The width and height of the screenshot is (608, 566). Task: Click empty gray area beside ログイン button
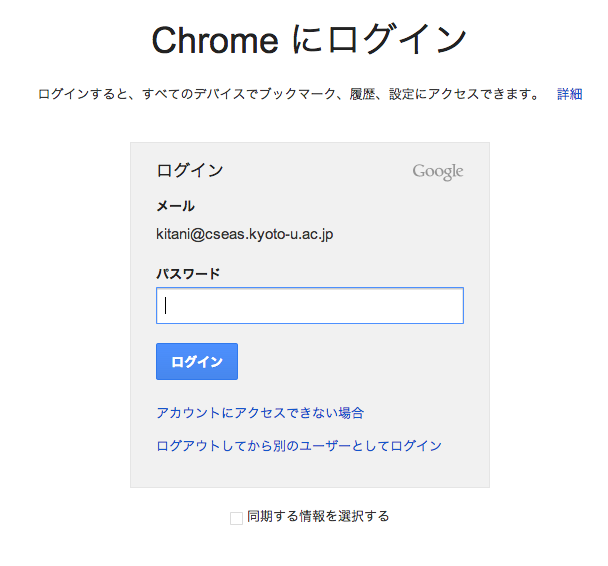[x=349, y=361]
